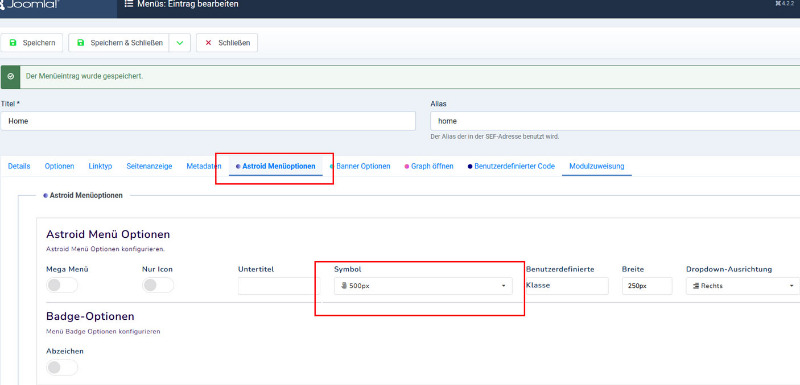The height and width of the screenshot is (385, 800).
Task: Switch to the Seitenanzeige tab
Action: point(149,166)
